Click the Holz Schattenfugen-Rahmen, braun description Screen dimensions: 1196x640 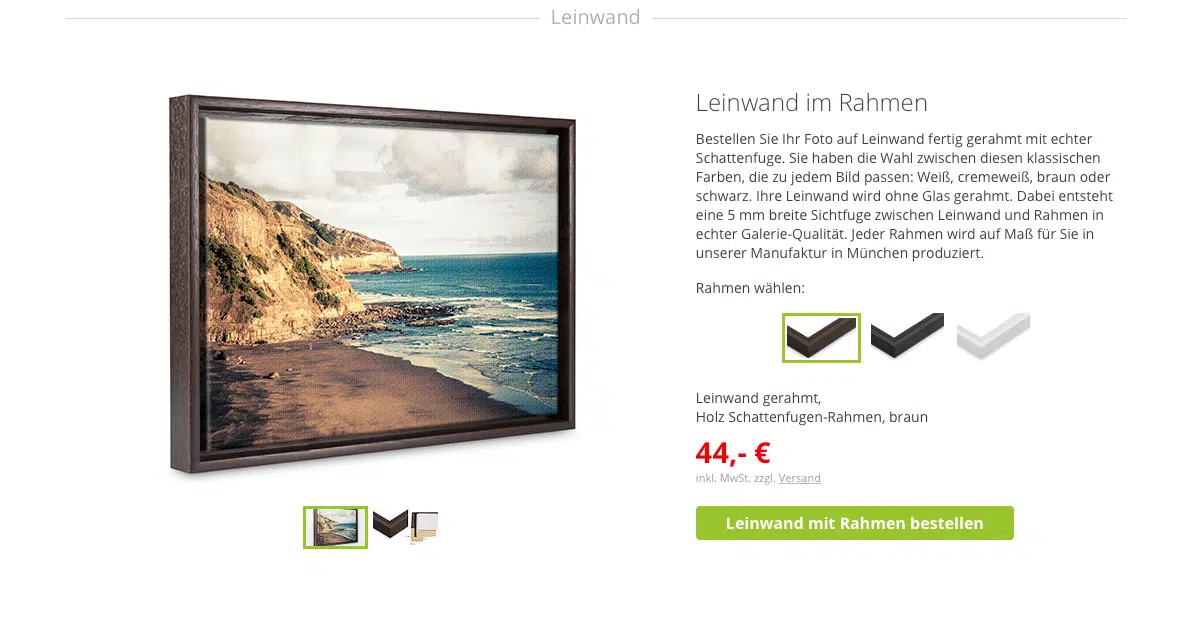[x=812, y=417]
